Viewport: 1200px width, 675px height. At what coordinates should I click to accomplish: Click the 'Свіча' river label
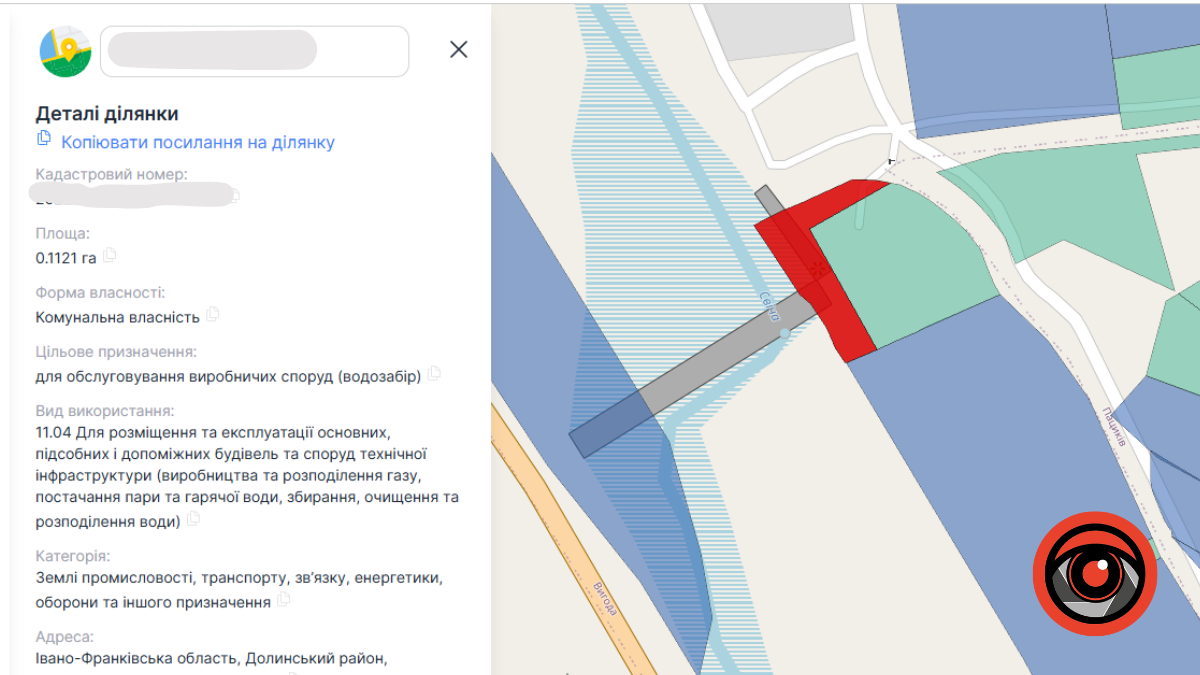(768, 305)
